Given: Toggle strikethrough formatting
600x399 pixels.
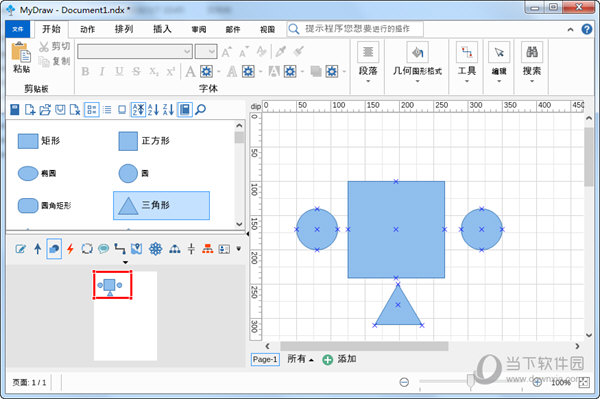Looking at the screenshot, I should coord(136,72).
